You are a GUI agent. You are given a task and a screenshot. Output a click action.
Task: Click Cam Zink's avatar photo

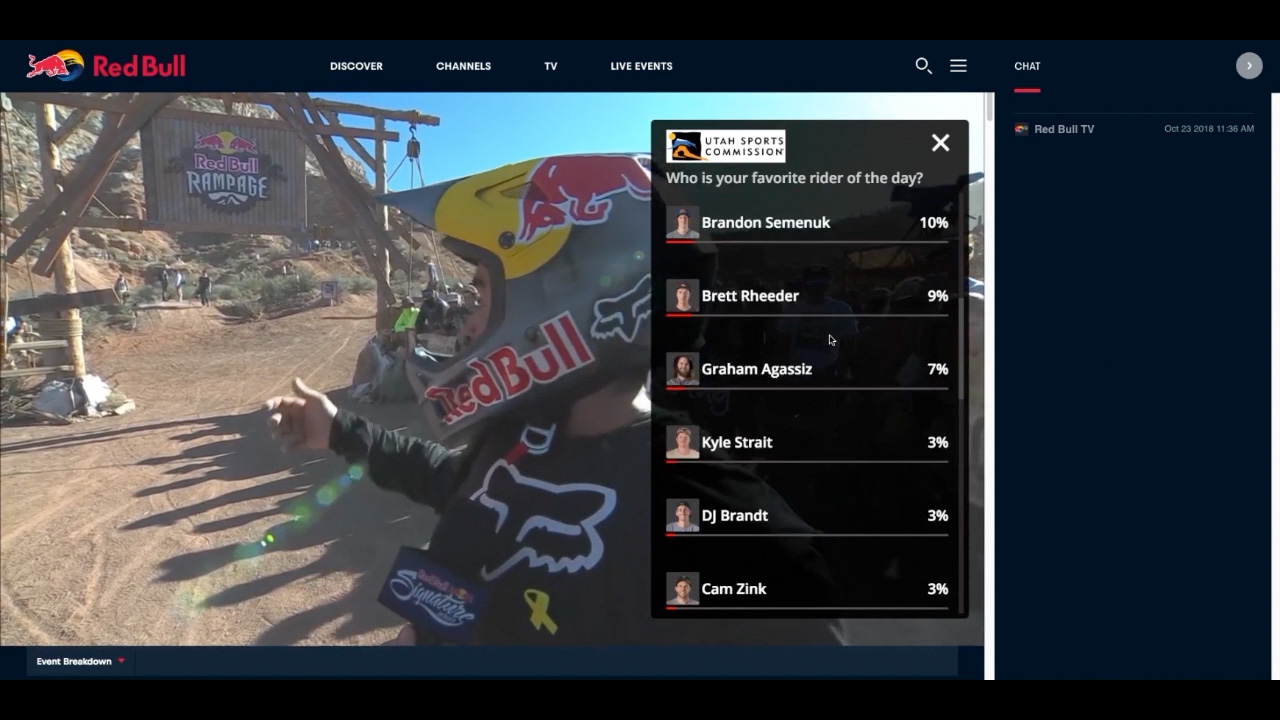(683, 588)
